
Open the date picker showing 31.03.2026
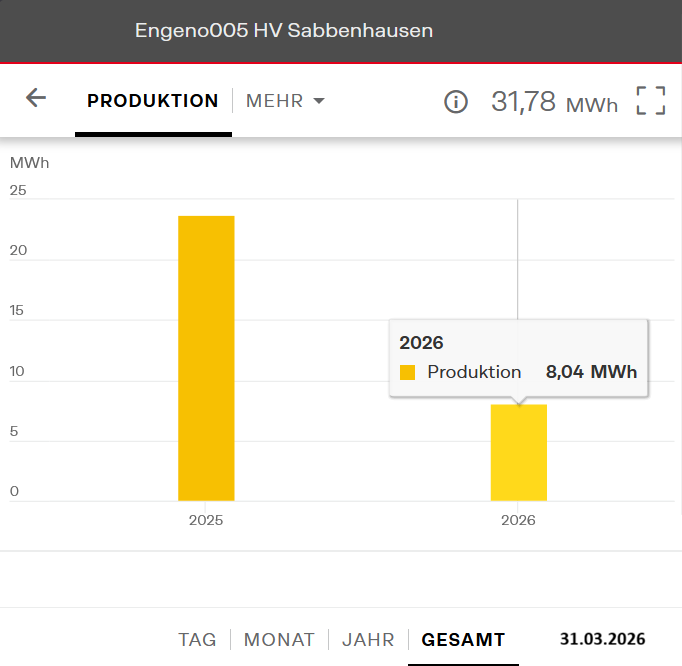[x=602, y=639]
